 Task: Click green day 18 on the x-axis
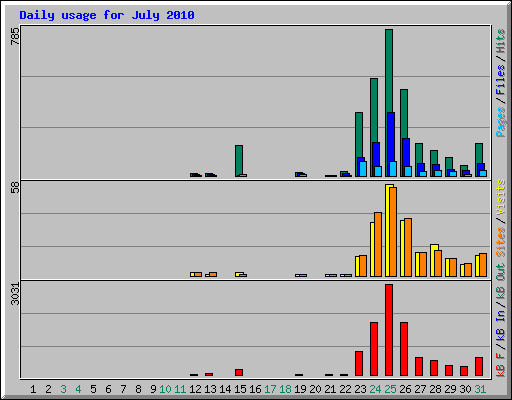(x=285, y=389)
